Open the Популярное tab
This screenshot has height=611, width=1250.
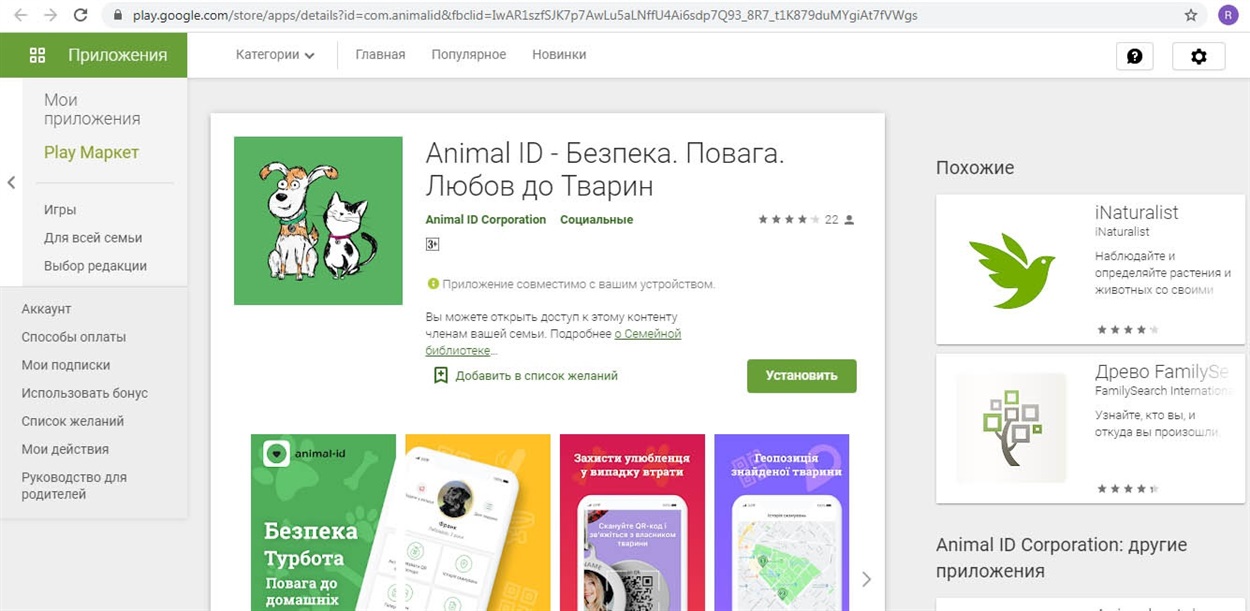click(469, 55)
